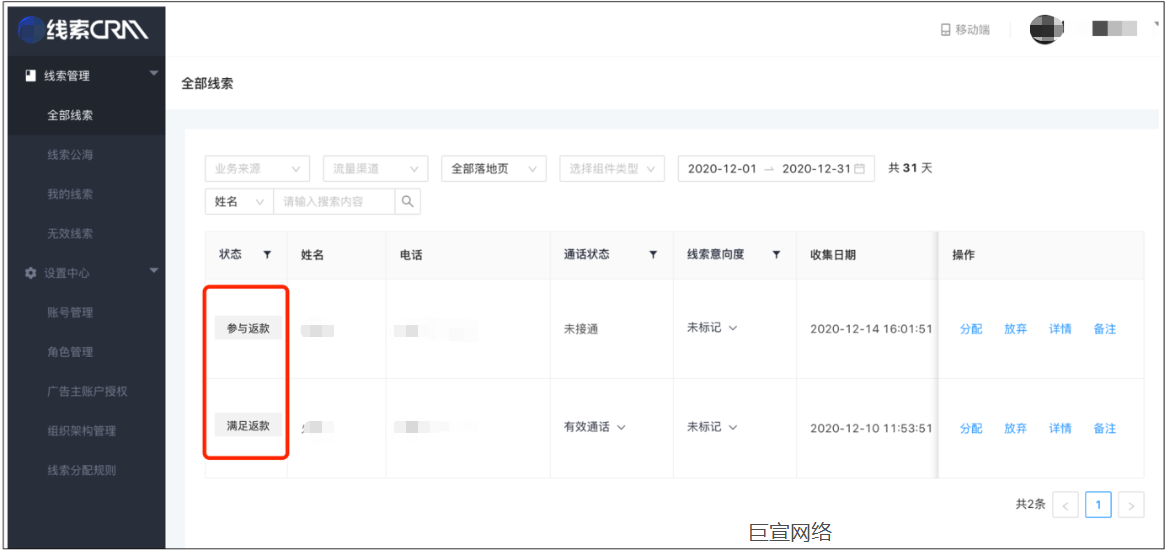The image size is (1169, 556).
Task: Open 未标记 dropdown in 2020-12-14 row
Action: pyautogui.click(x=712, y=328)
